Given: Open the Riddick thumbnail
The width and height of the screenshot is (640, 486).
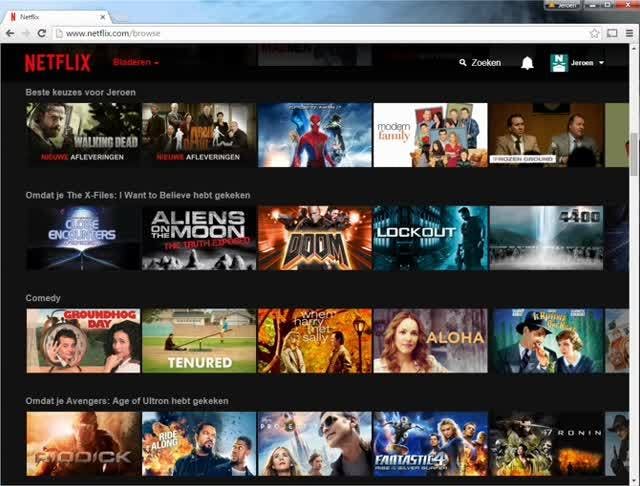Looking at the screenshot, I should point(83,444).
